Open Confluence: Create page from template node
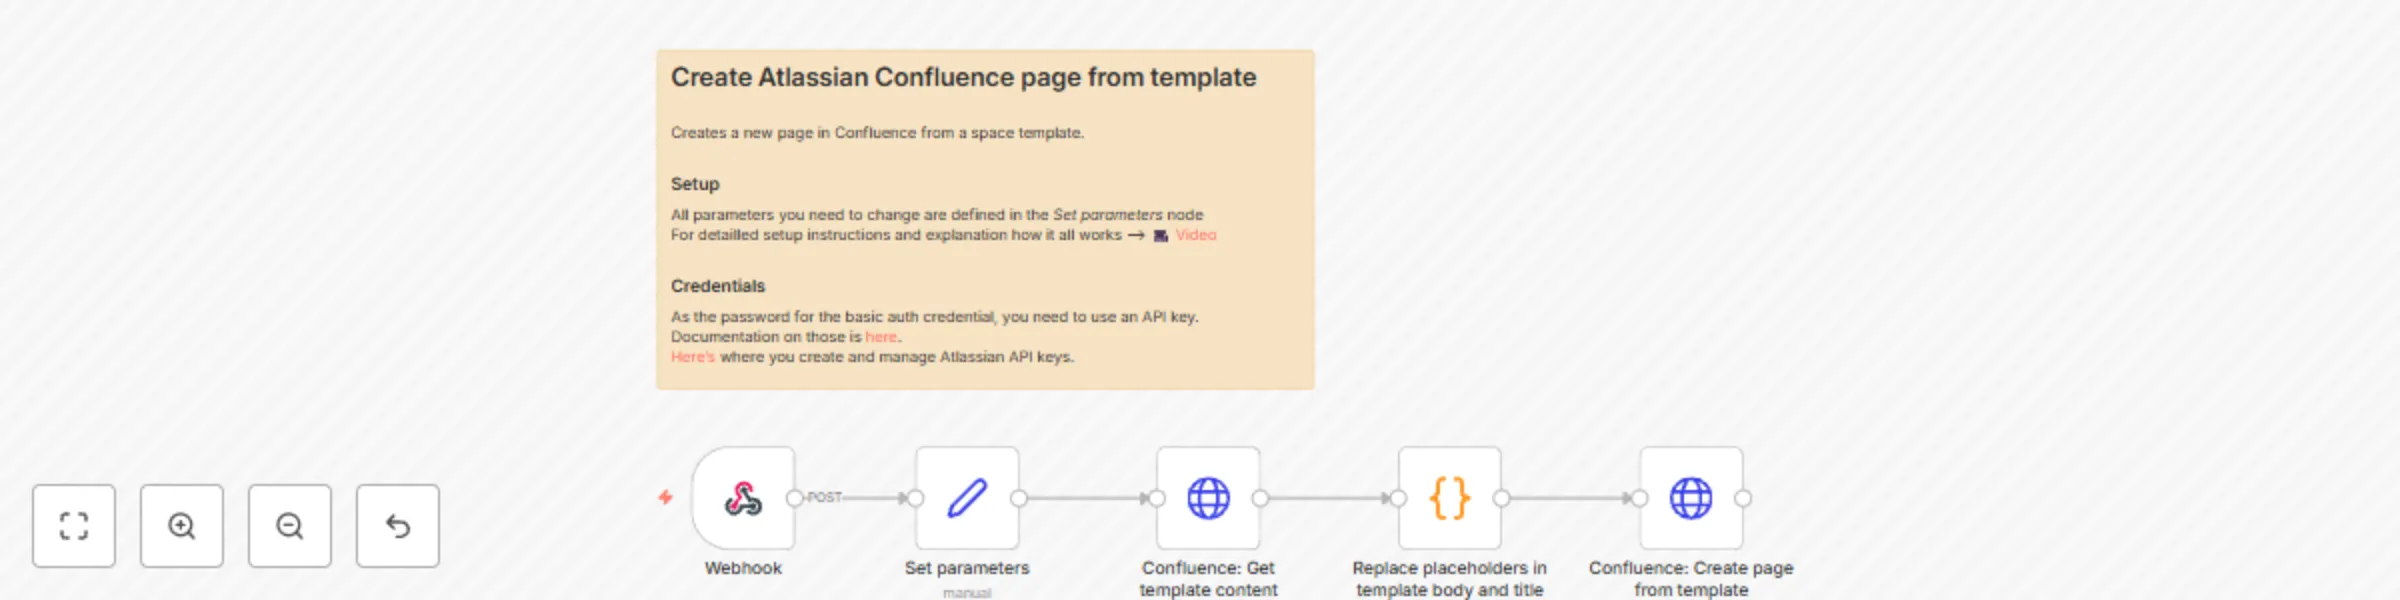The height and width of the screenshot is (600, 2400). pyautogui.click(x=1691, y=498)
